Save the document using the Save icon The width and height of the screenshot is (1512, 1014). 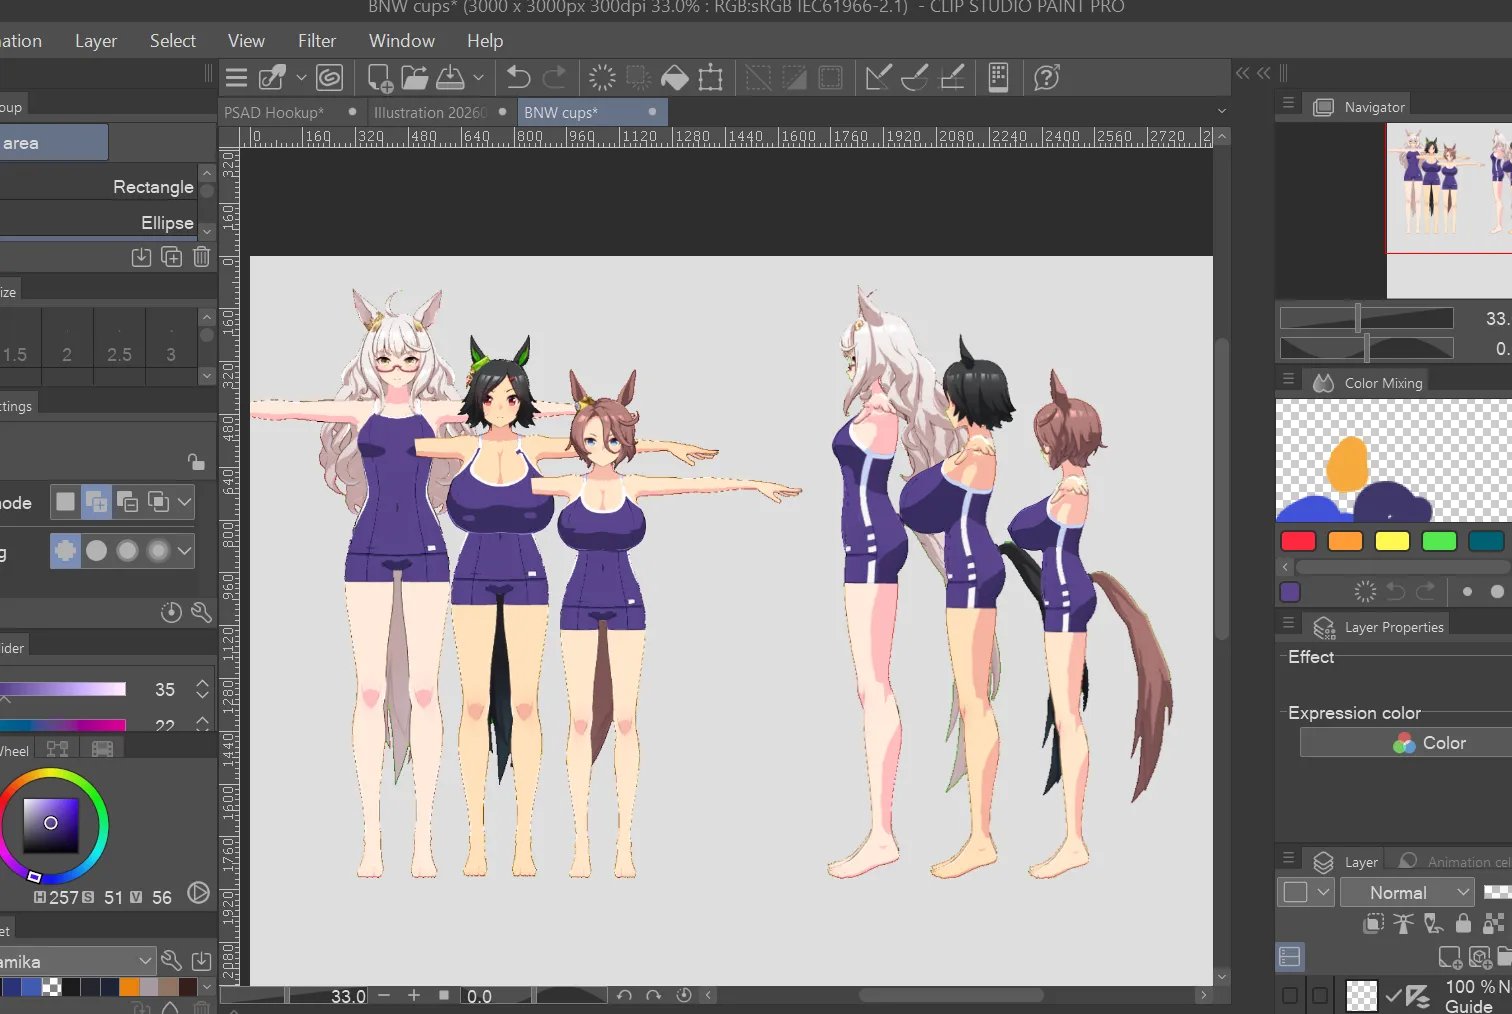click(x=450, y=78)
